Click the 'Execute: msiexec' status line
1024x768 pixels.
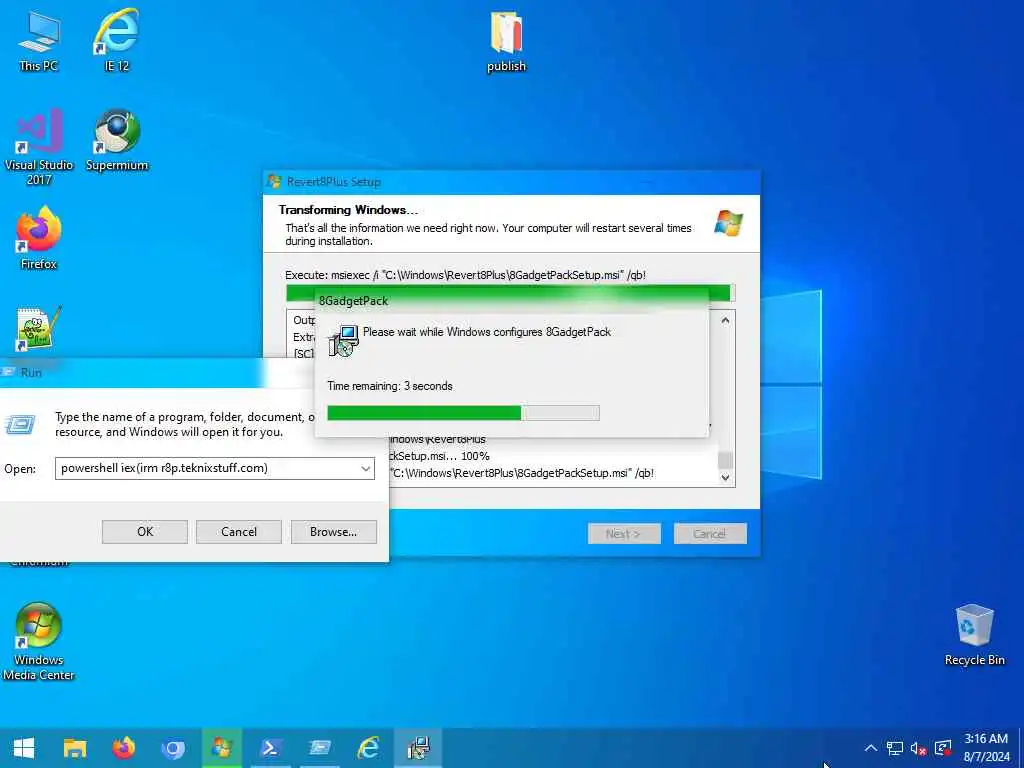coord(465,275)
